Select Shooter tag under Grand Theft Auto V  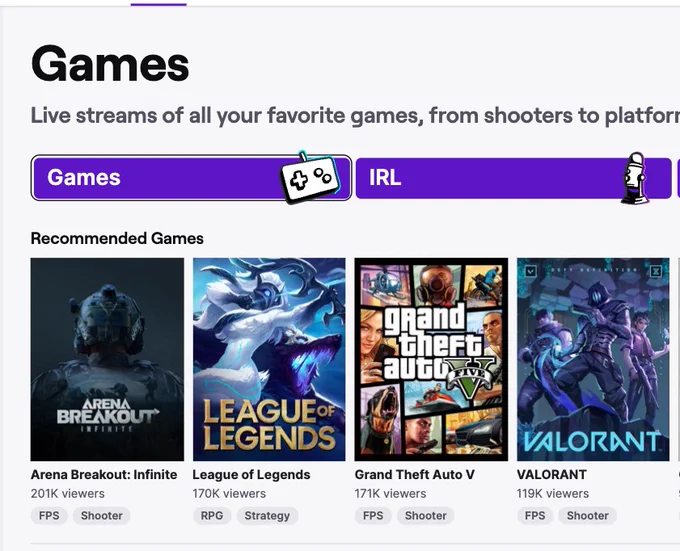point(425,515)
